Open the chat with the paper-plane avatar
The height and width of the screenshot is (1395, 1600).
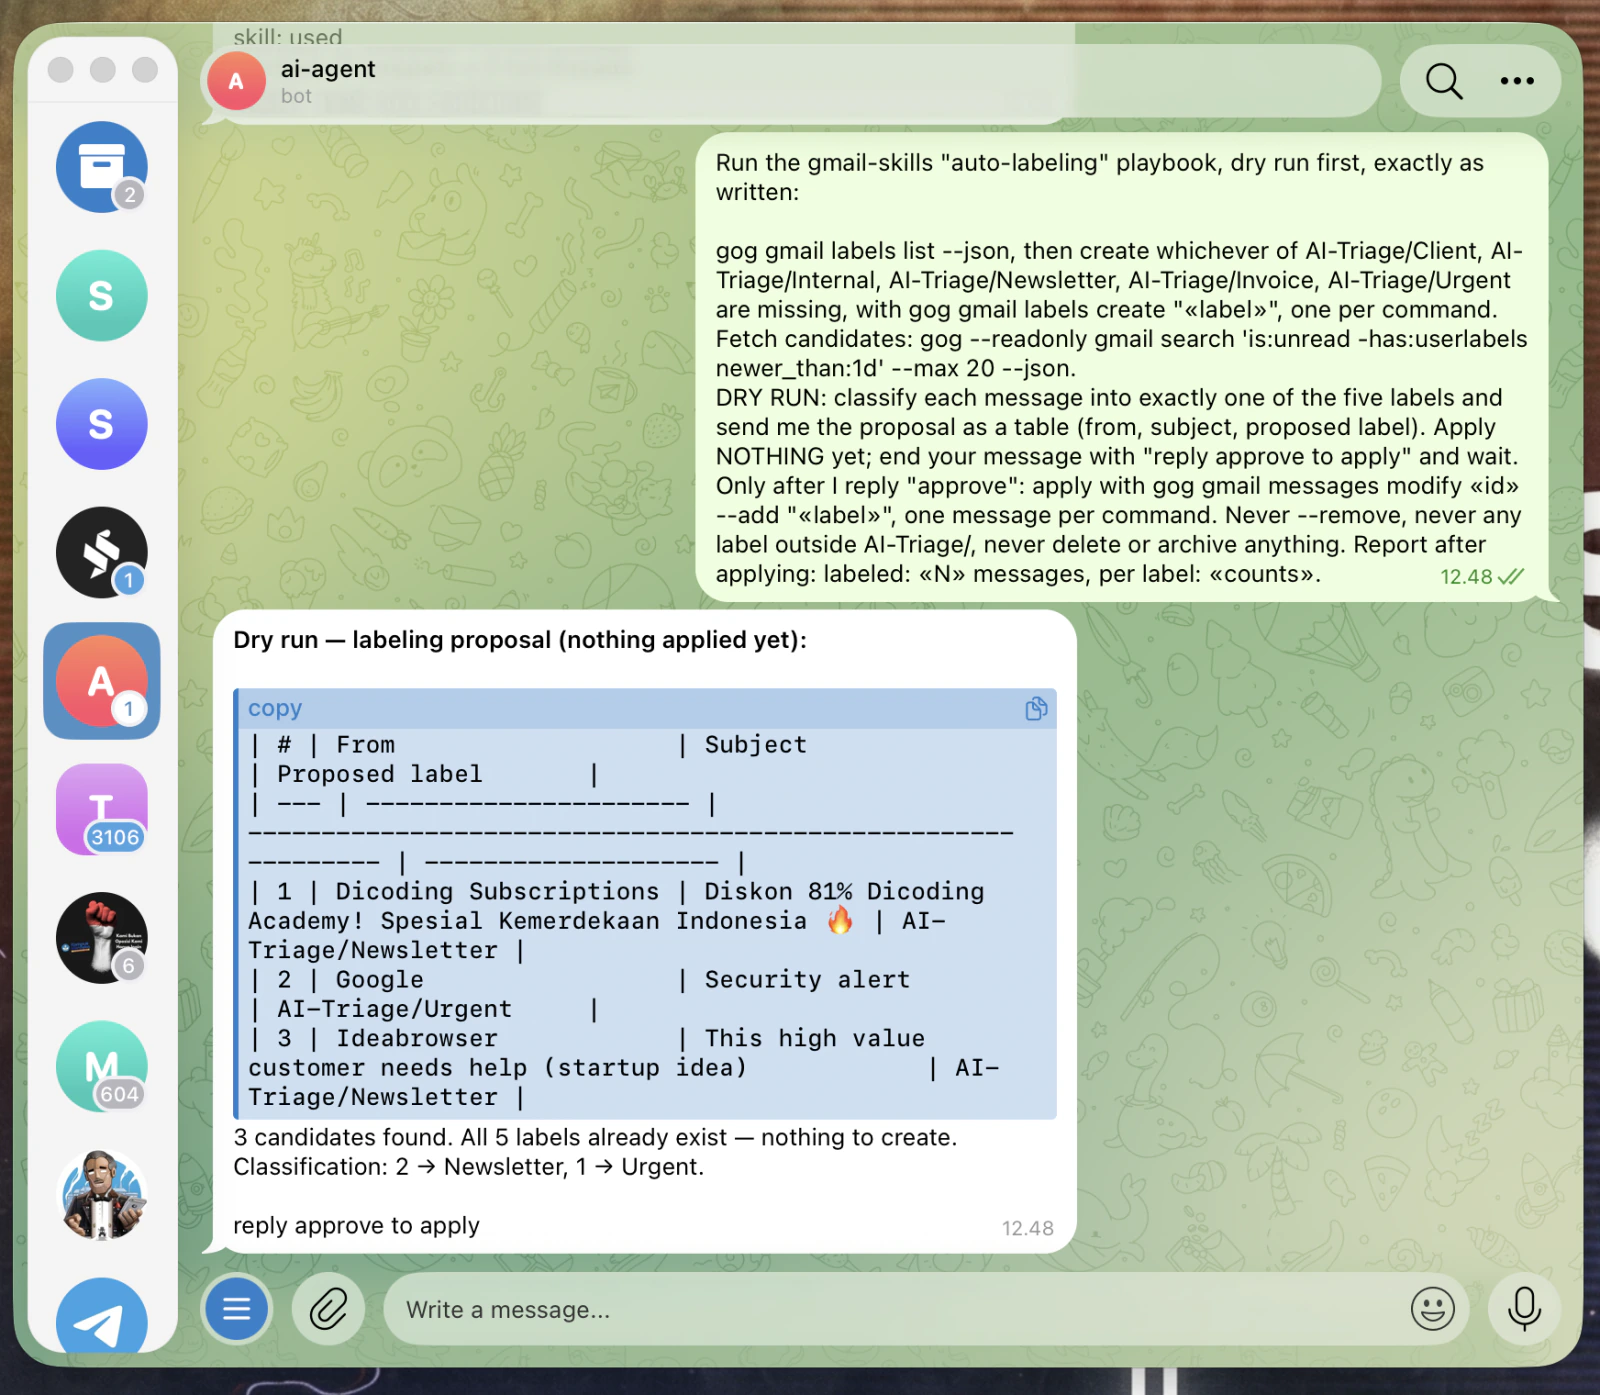[102, 1318]
